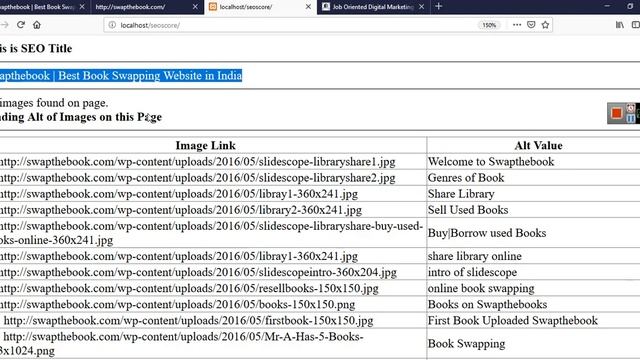
Task: Click the firstbook-150x150.jpg image link
Action: (x=188, y=320)
